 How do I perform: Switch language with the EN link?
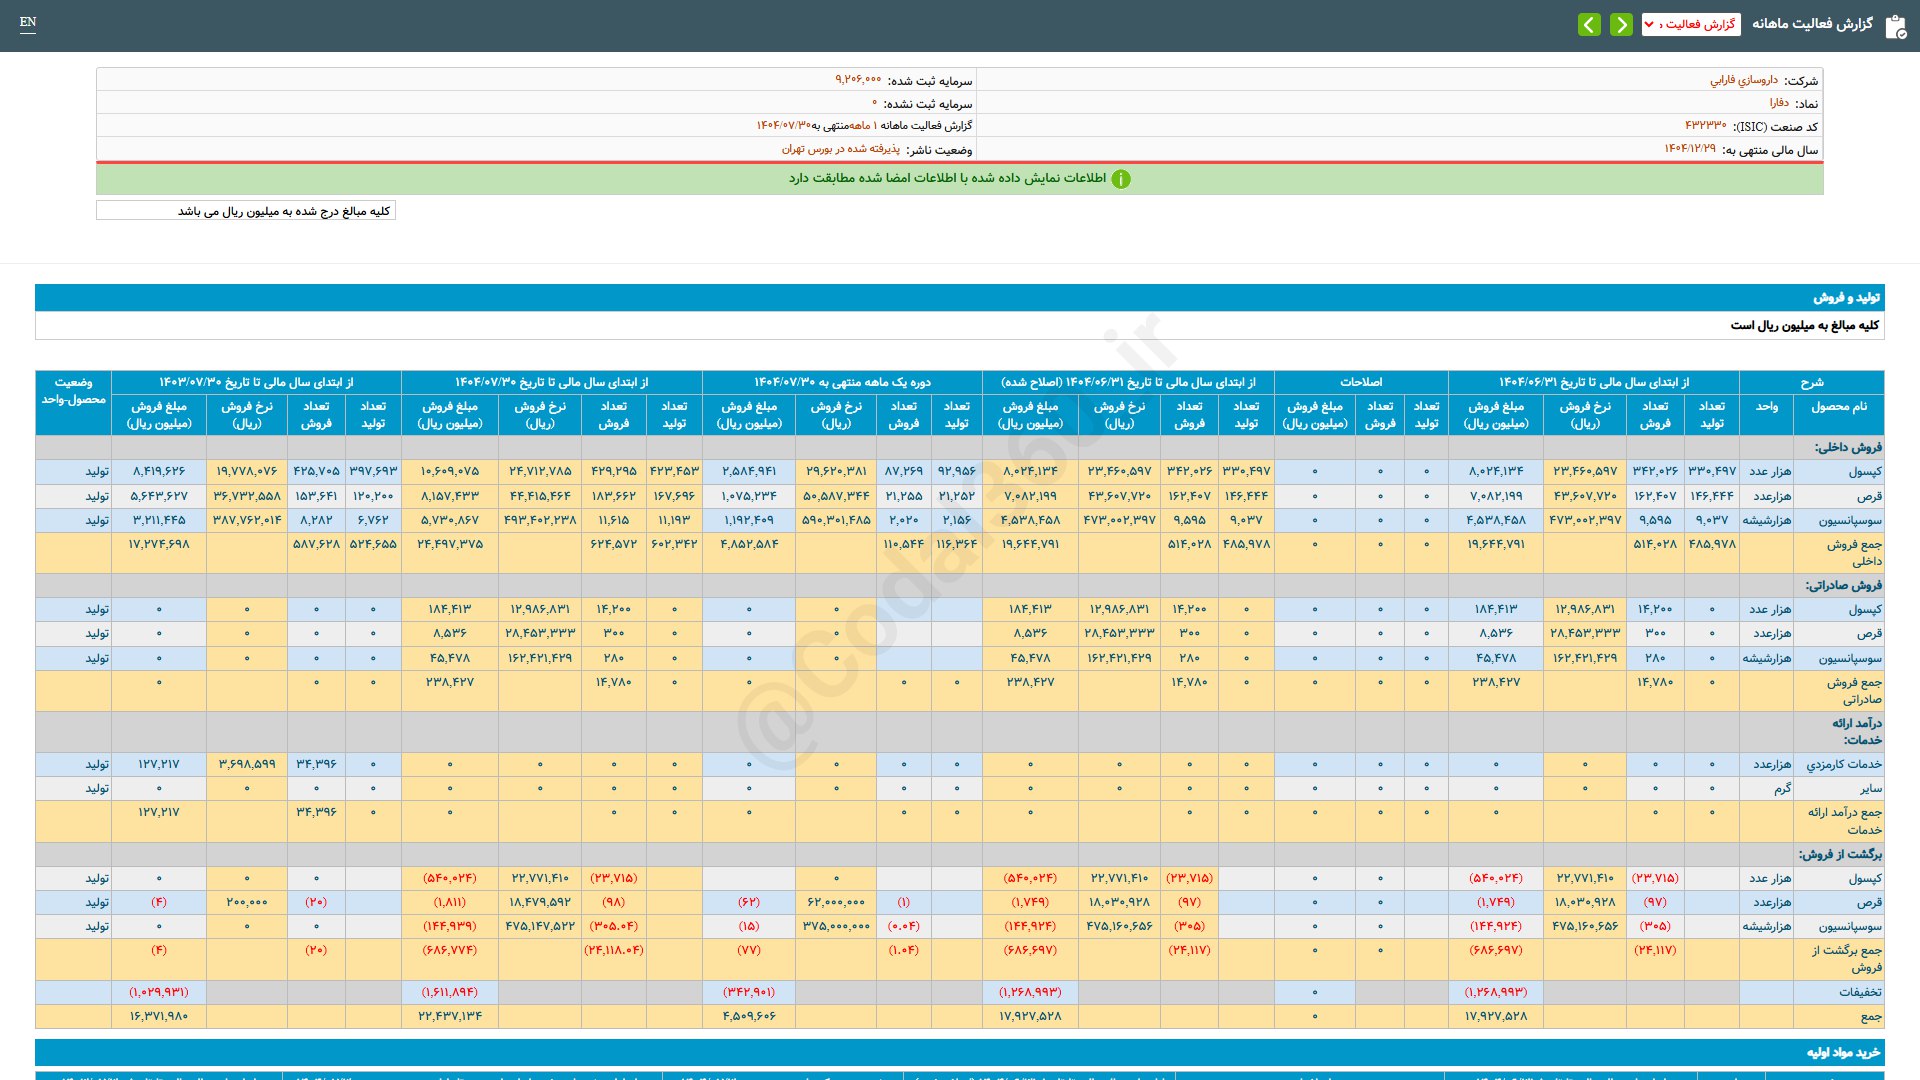[x=28, y=22]
